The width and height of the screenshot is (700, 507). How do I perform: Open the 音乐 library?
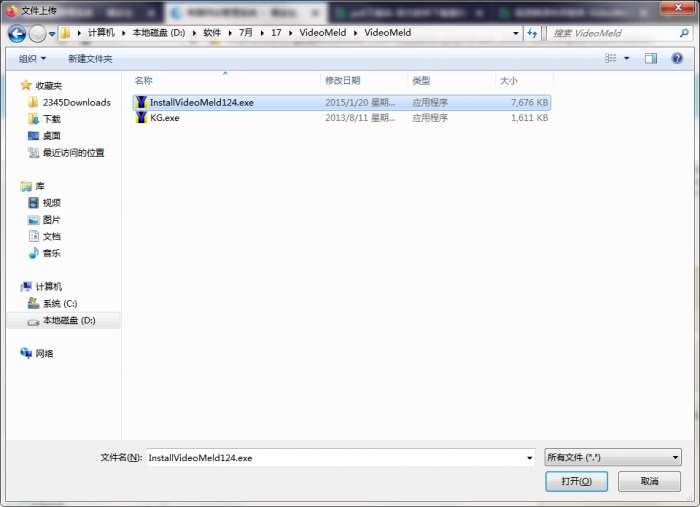point(52,253)
